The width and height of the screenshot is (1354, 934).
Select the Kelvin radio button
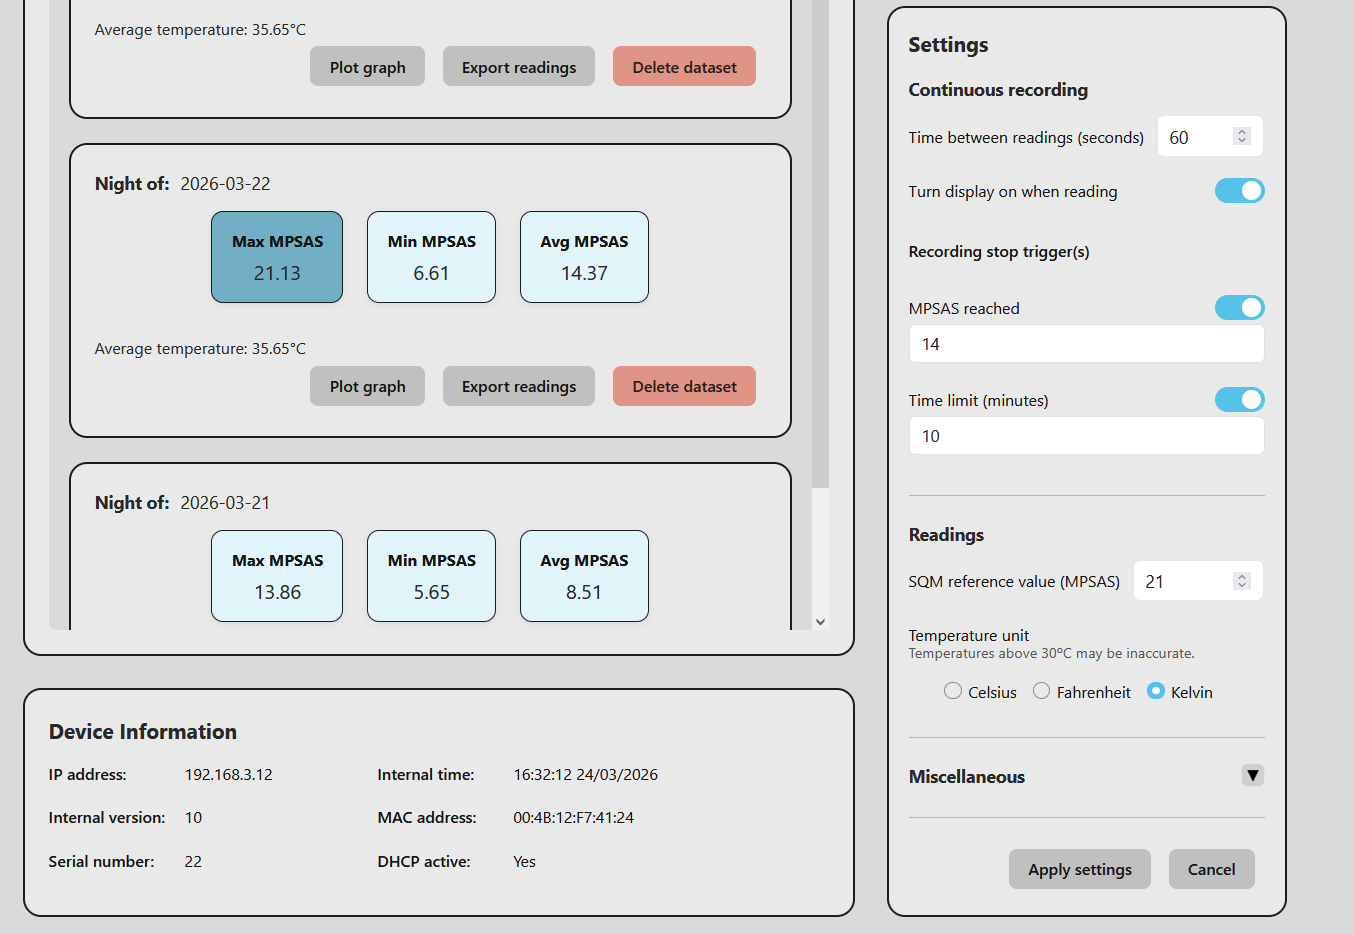pos(1156,691)
